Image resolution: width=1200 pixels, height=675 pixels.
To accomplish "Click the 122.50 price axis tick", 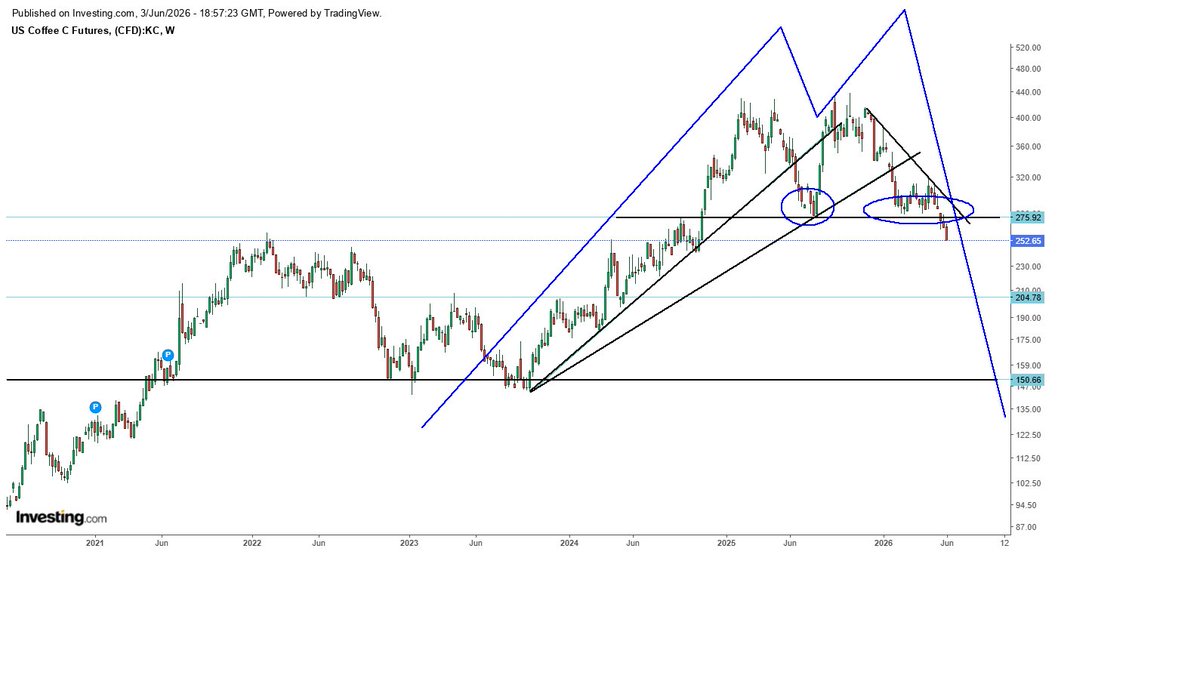I will point(1030,435).
